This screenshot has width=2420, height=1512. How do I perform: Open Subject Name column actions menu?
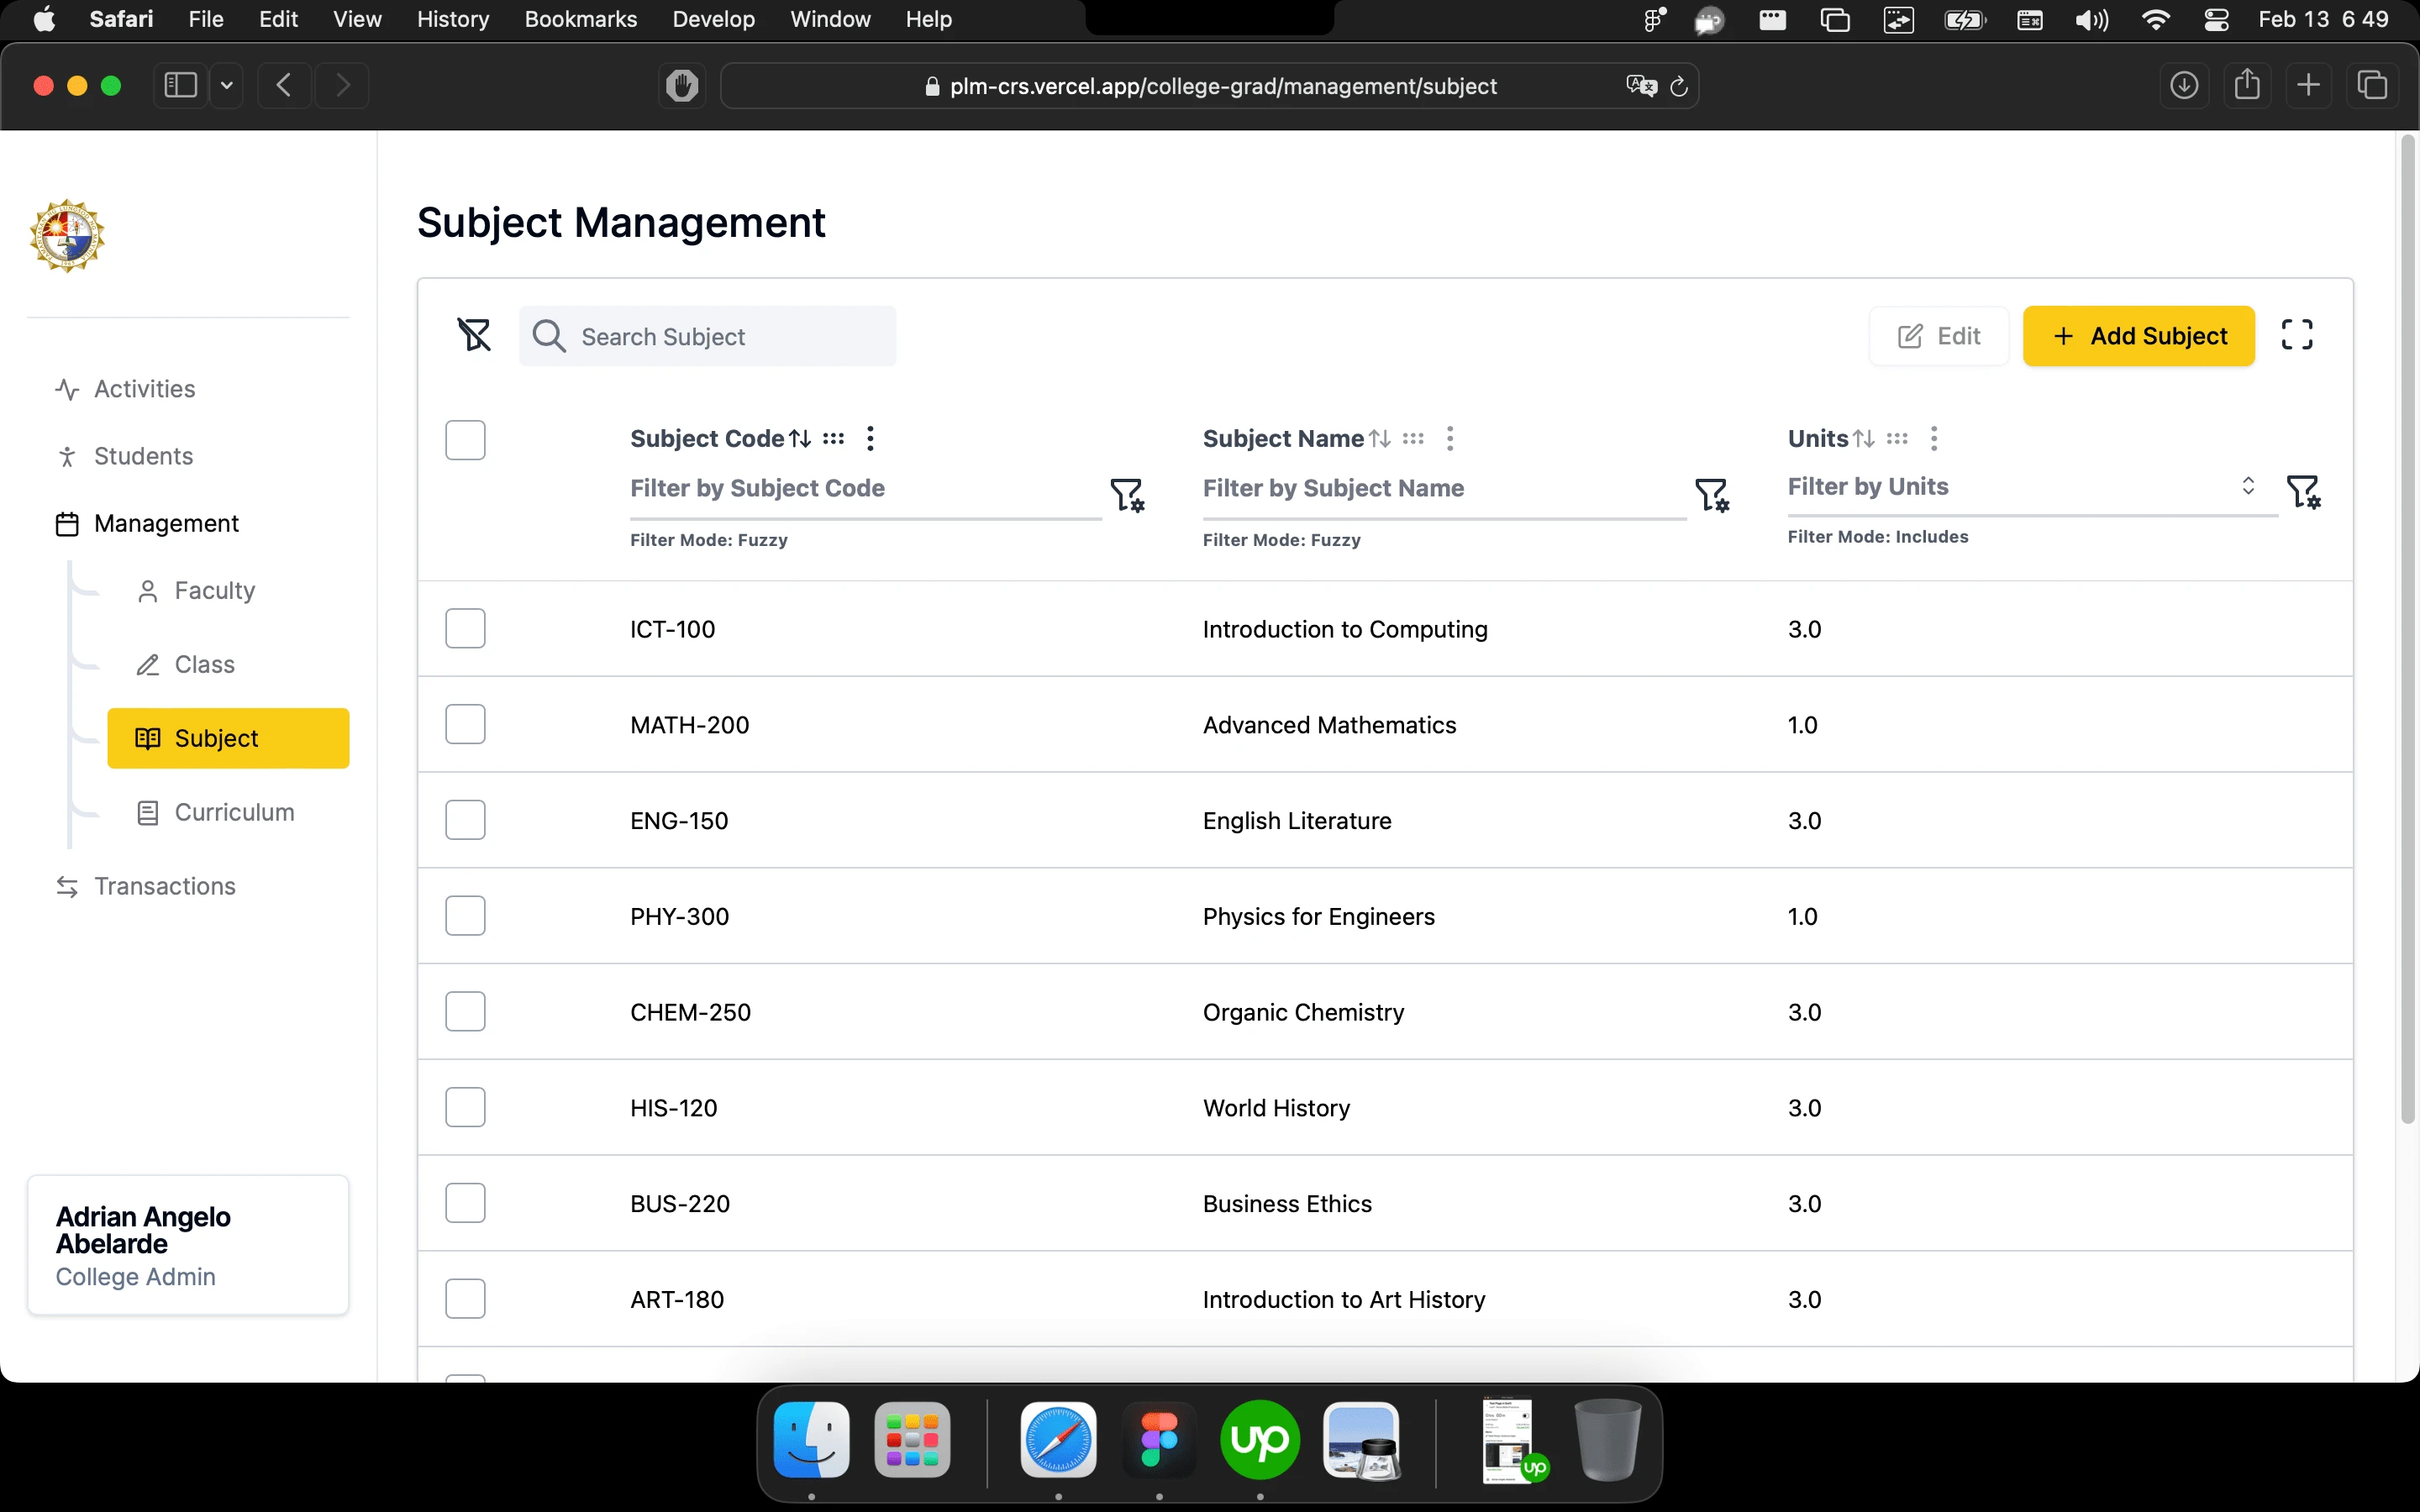pyautogui.click(x=1450, y=438)
